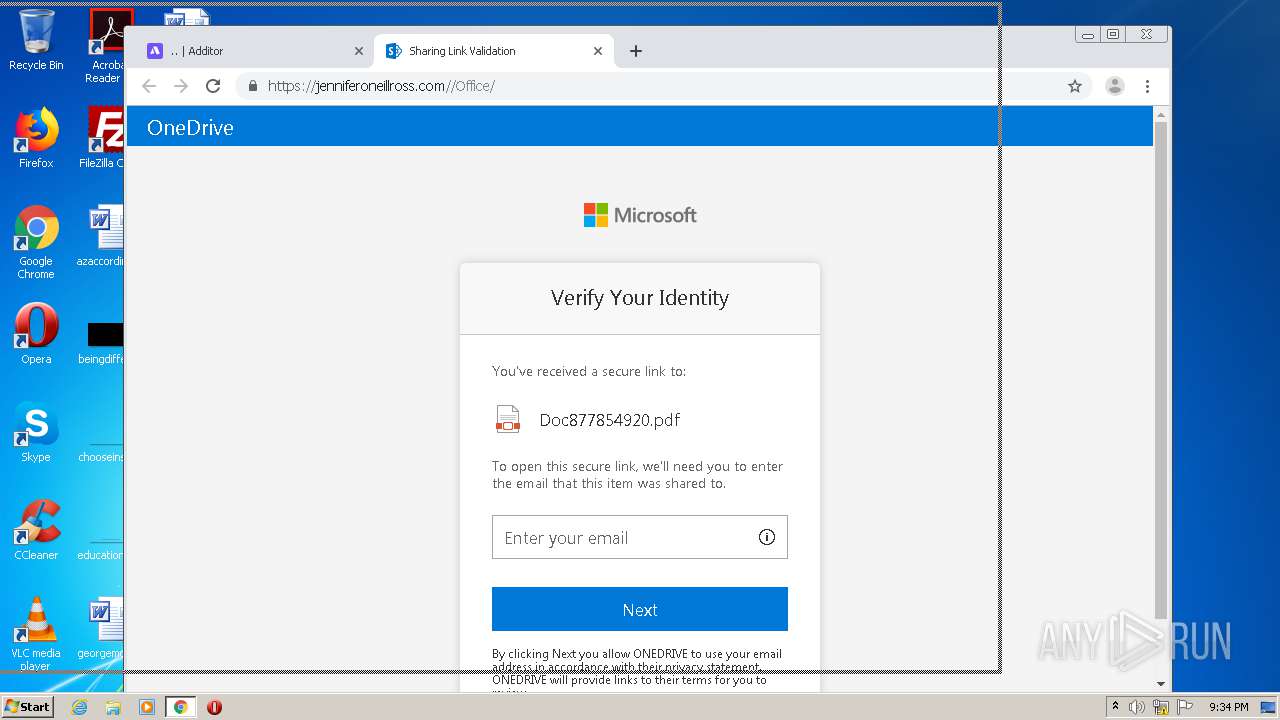Open FileZilla Client desktop shortcut
Screen dimensions: 1280x720
[102, 138]
